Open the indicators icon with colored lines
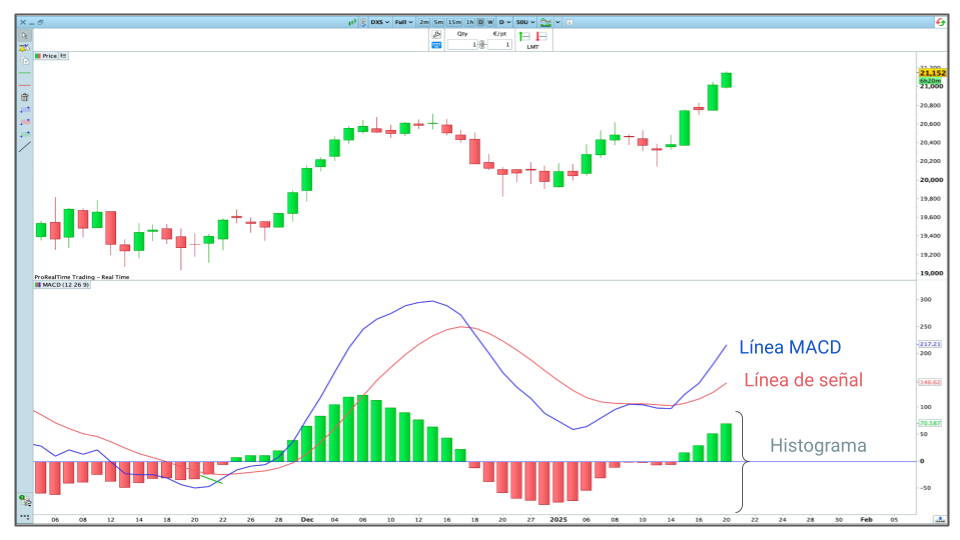 point(546,22)
